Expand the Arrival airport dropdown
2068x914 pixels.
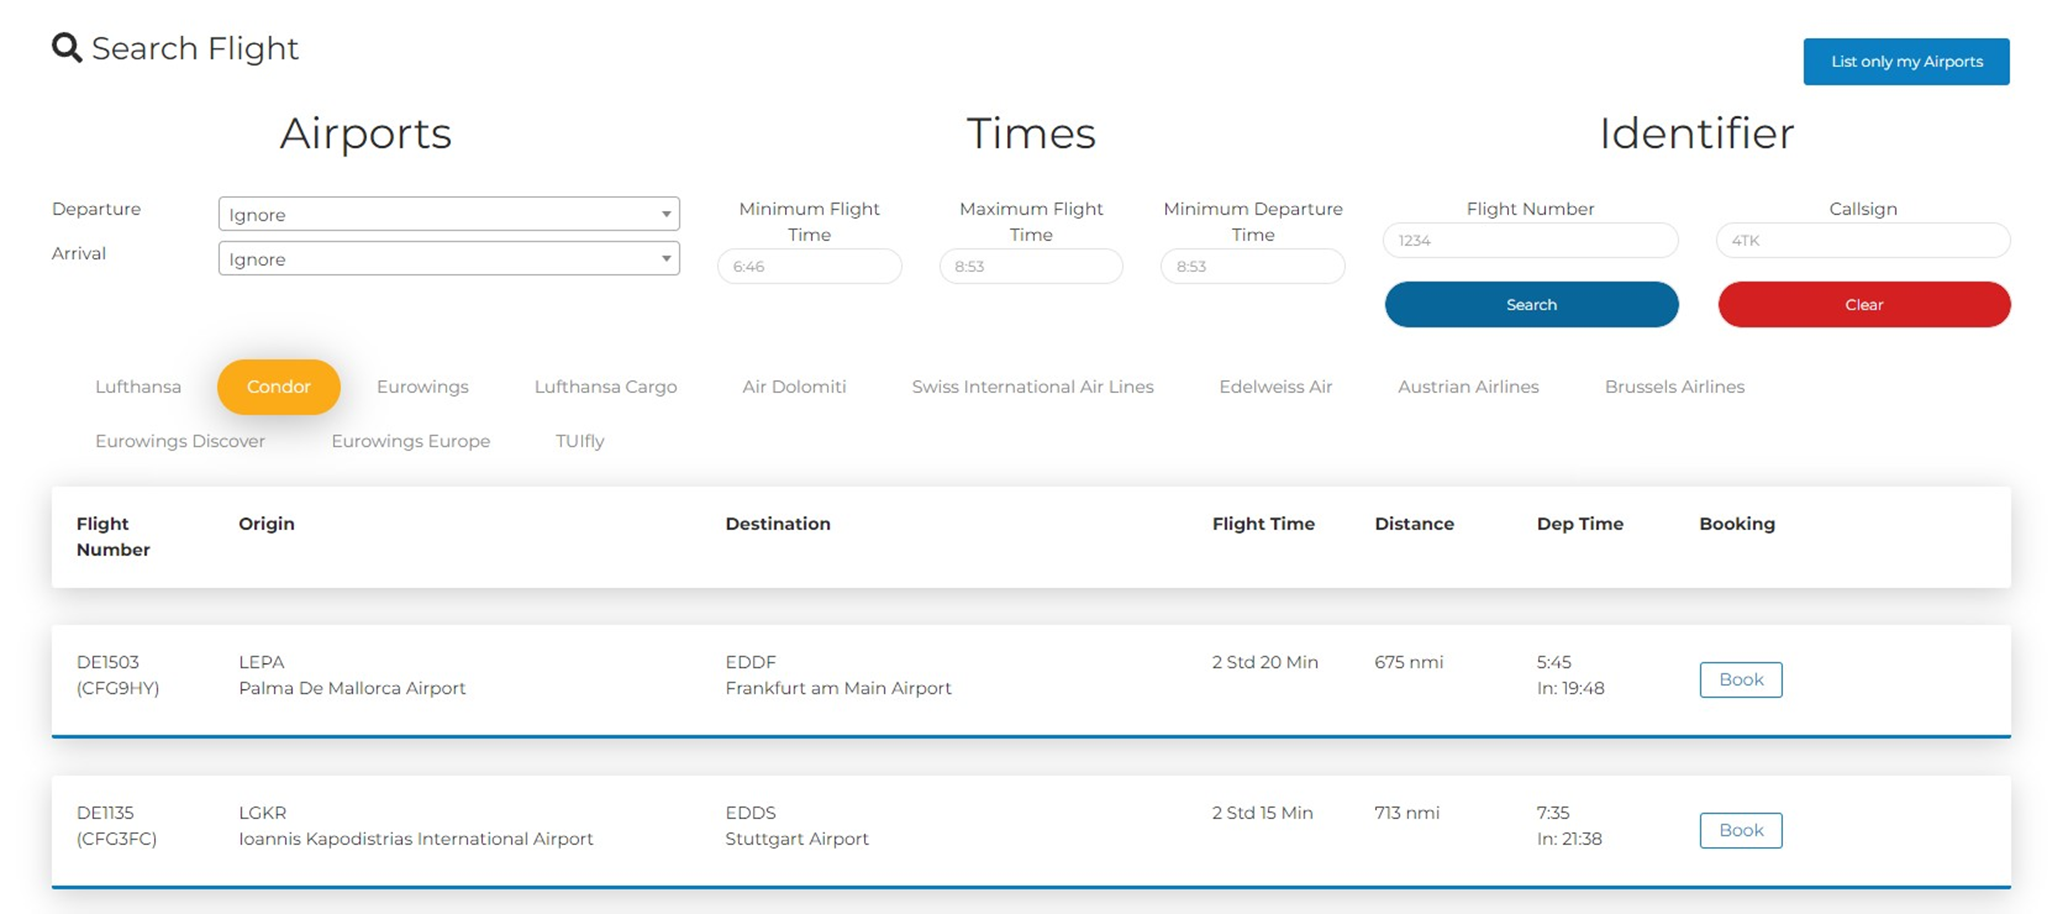[448, 259]
